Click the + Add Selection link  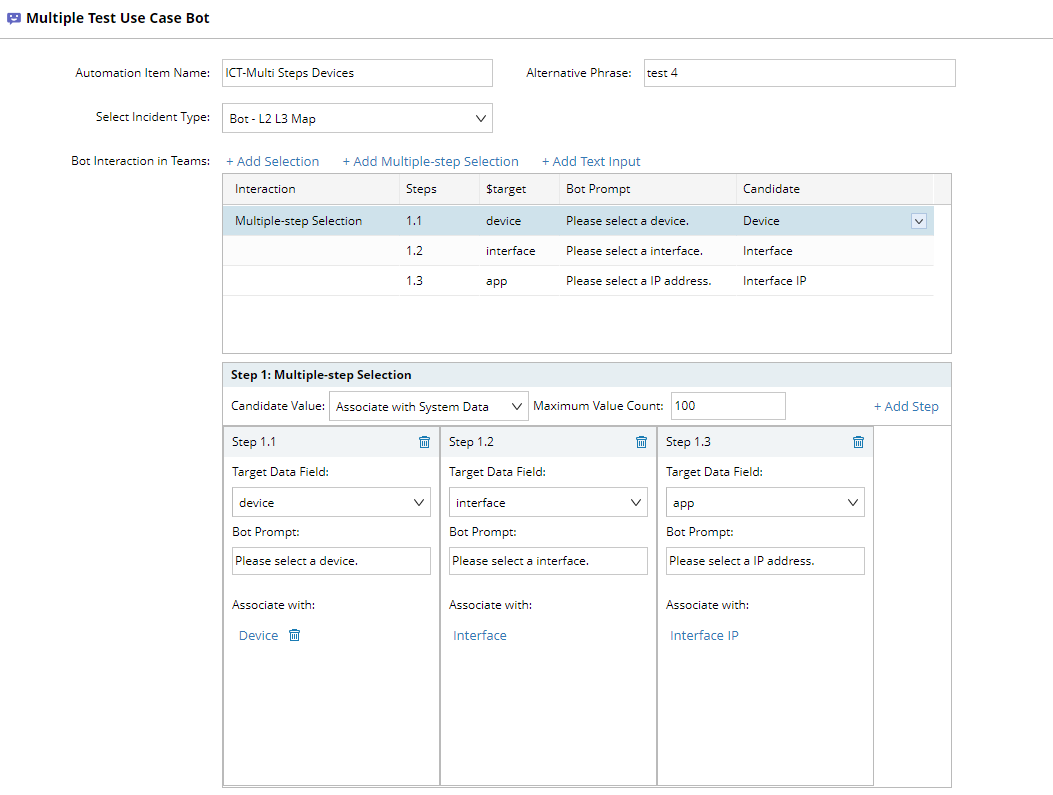click(x=272, y=162)
